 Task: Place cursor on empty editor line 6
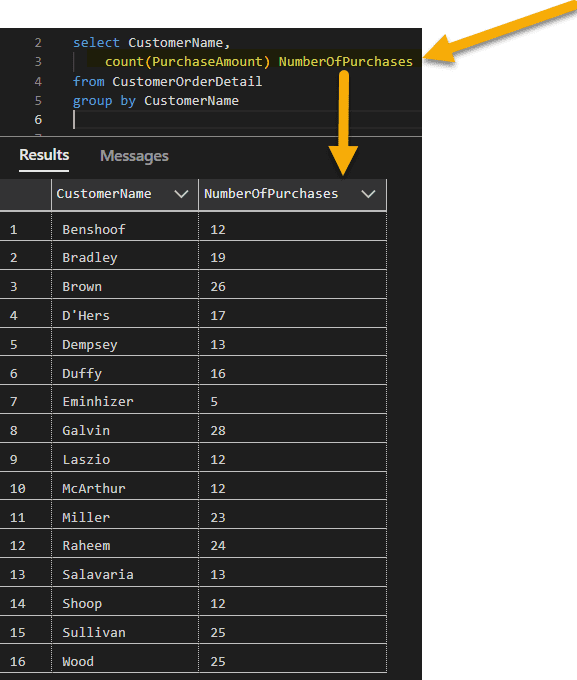point(247,119)
